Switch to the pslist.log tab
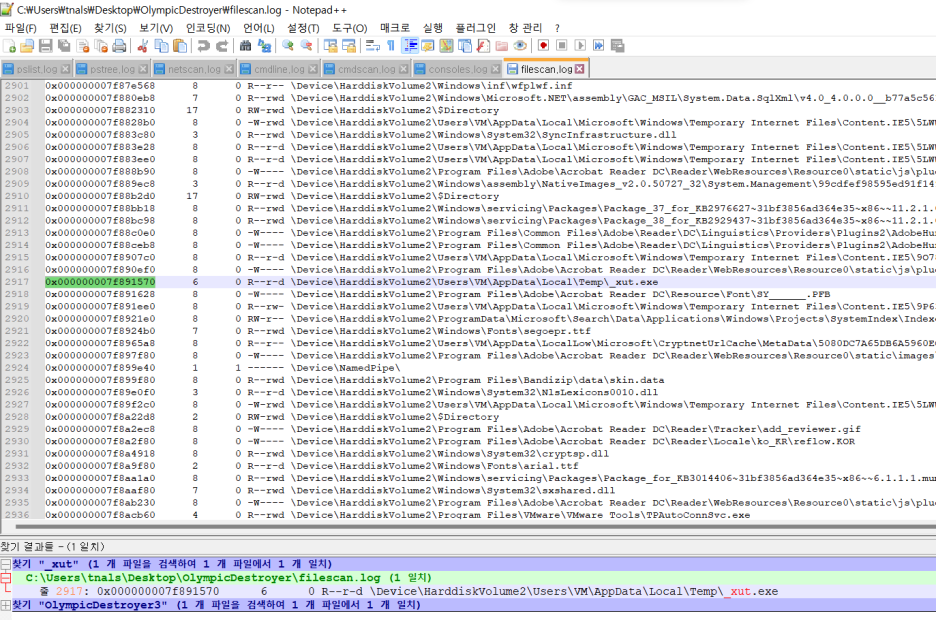This screenshot has width=936, height=620. [36, 69]
